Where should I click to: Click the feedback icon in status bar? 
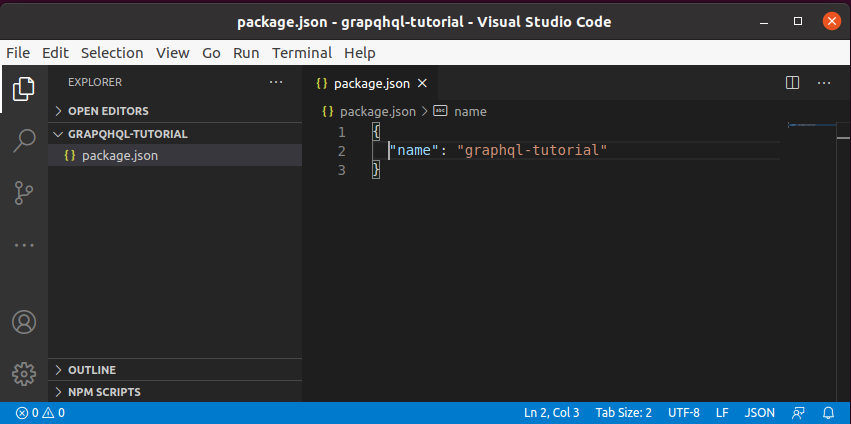[x=798, y=413]
